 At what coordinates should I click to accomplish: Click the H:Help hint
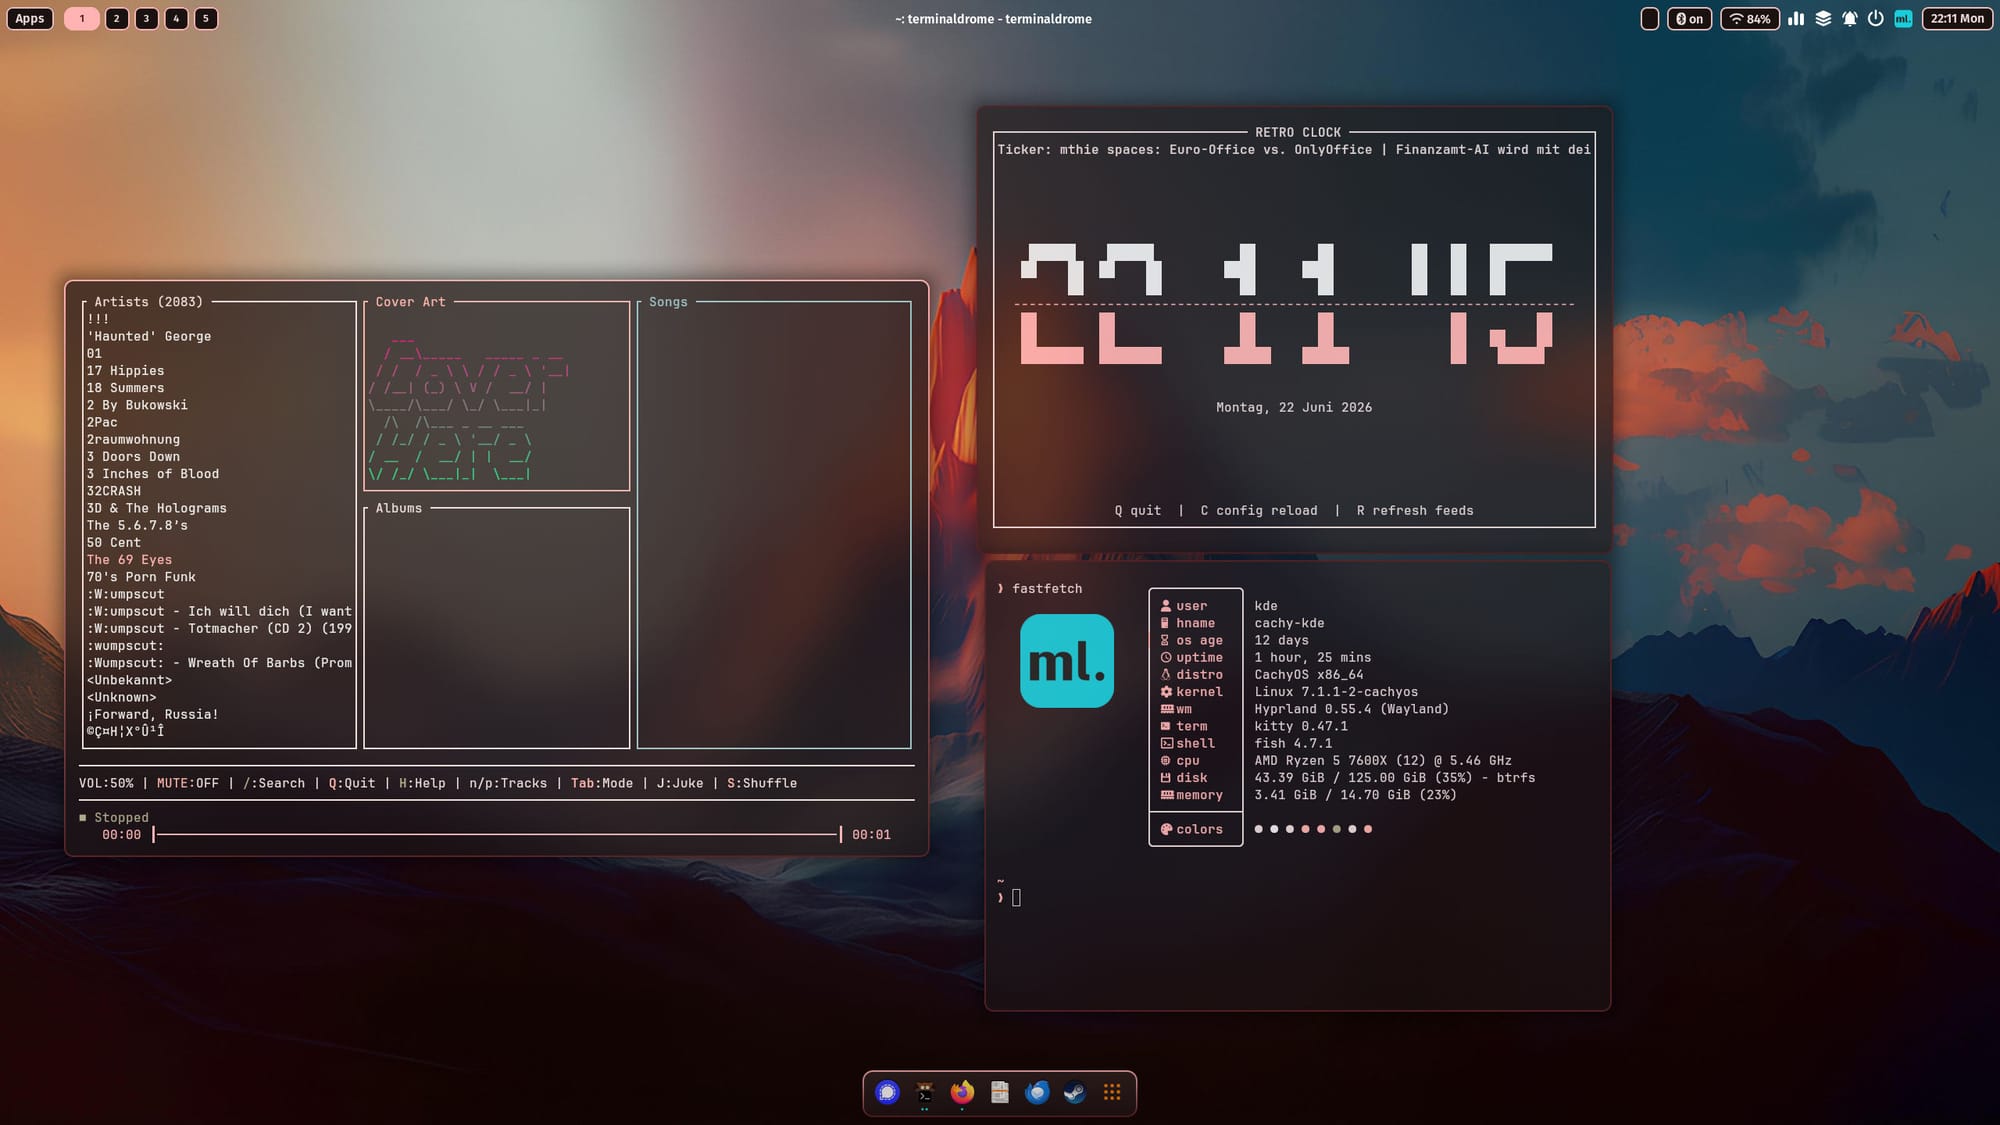(x=422, y=783)
